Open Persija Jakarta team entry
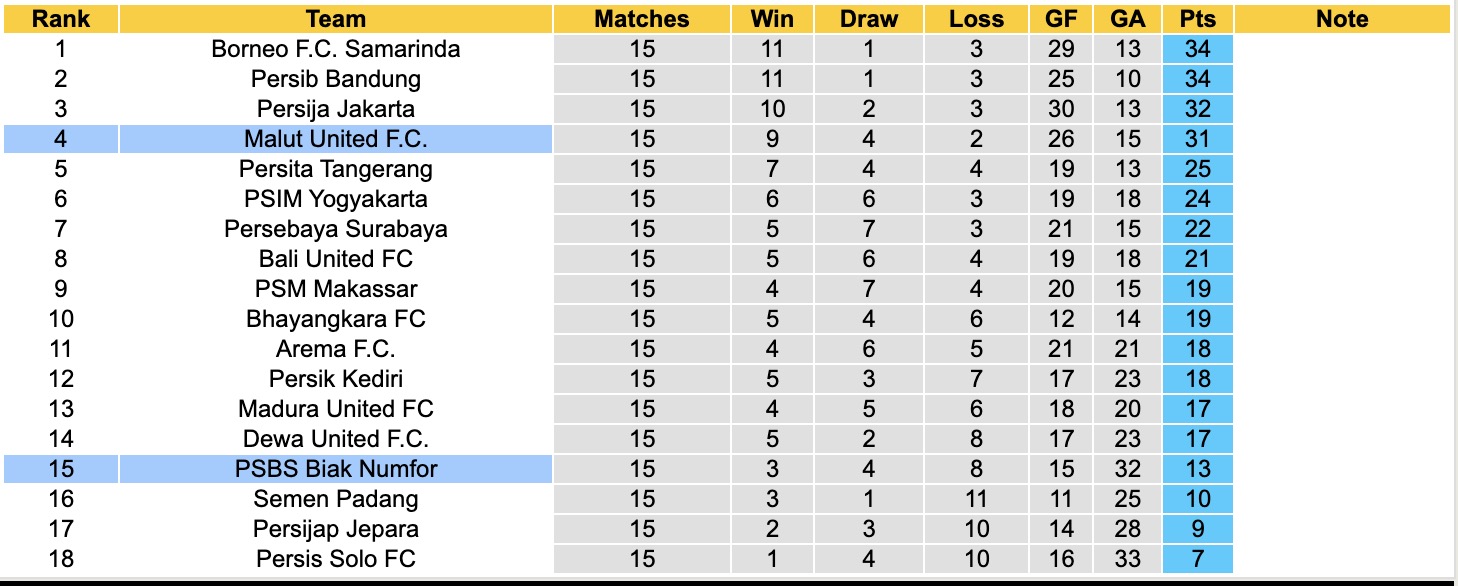 (336, 109)
